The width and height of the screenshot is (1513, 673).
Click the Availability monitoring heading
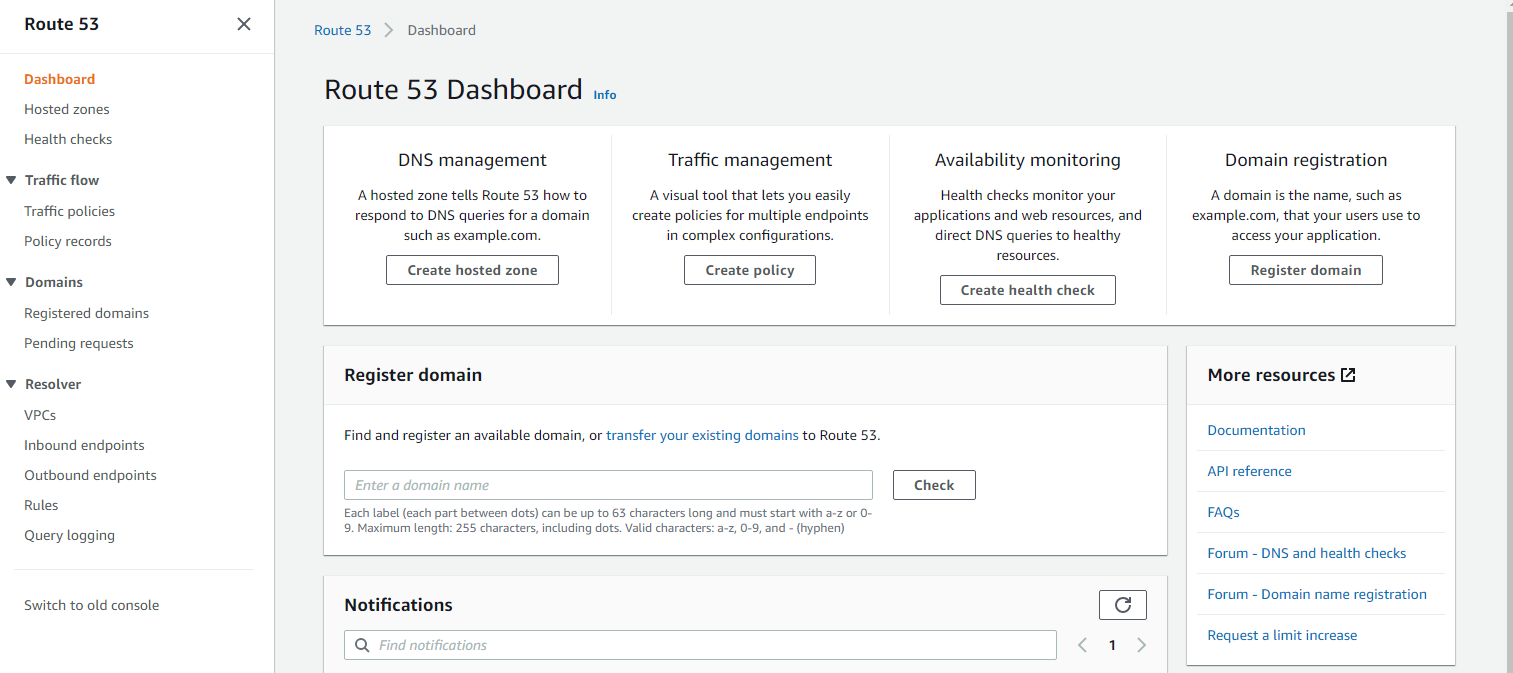pos(1028,160)
